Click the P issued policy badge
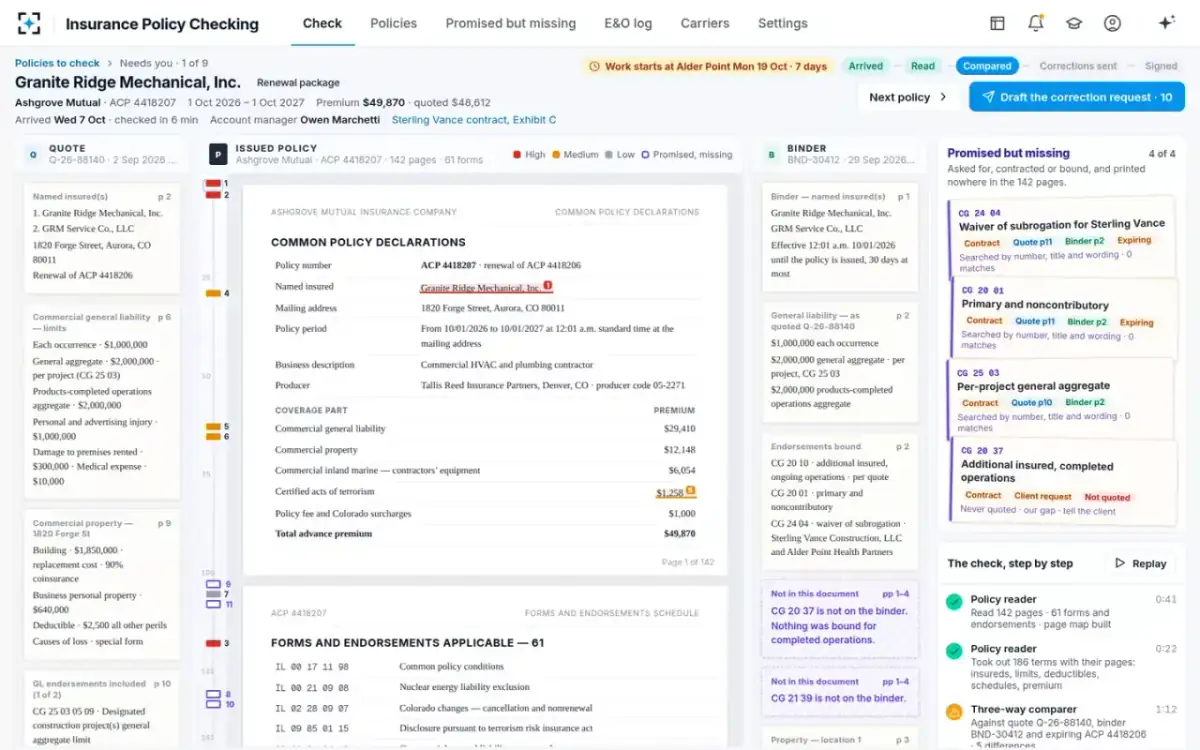The image size is (1200, 750). pyautogui.click(x=218, y=154)
